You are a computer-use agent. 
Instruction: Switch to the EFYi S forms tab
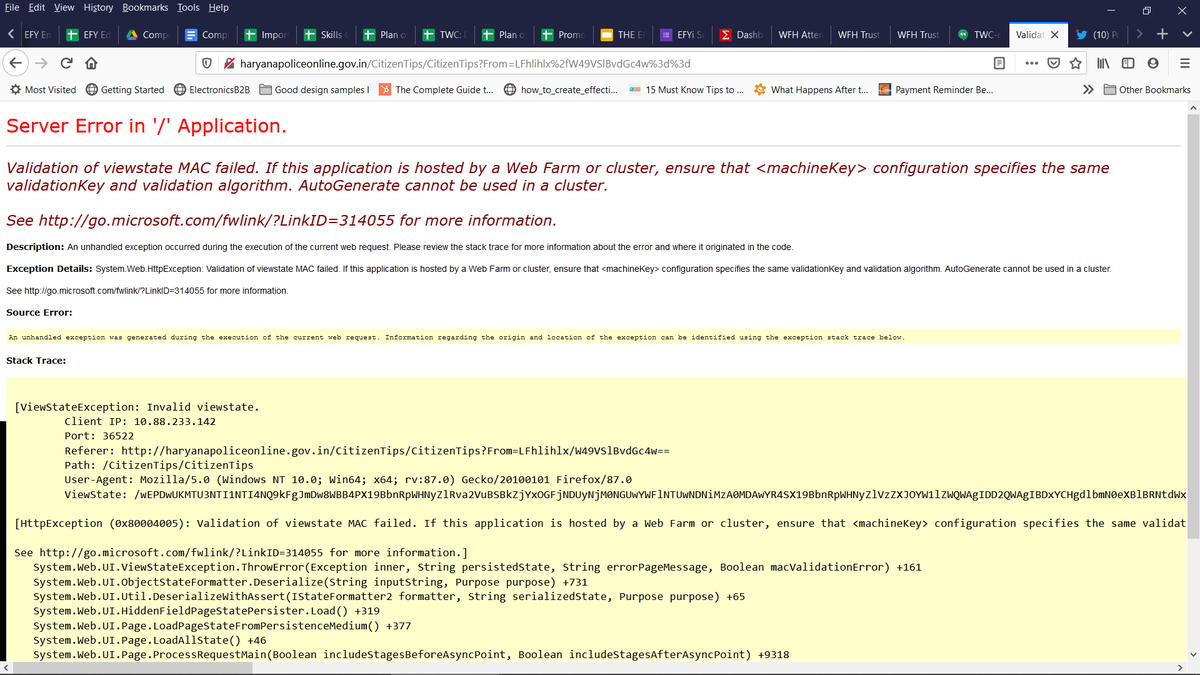click(x=682, y=34)
